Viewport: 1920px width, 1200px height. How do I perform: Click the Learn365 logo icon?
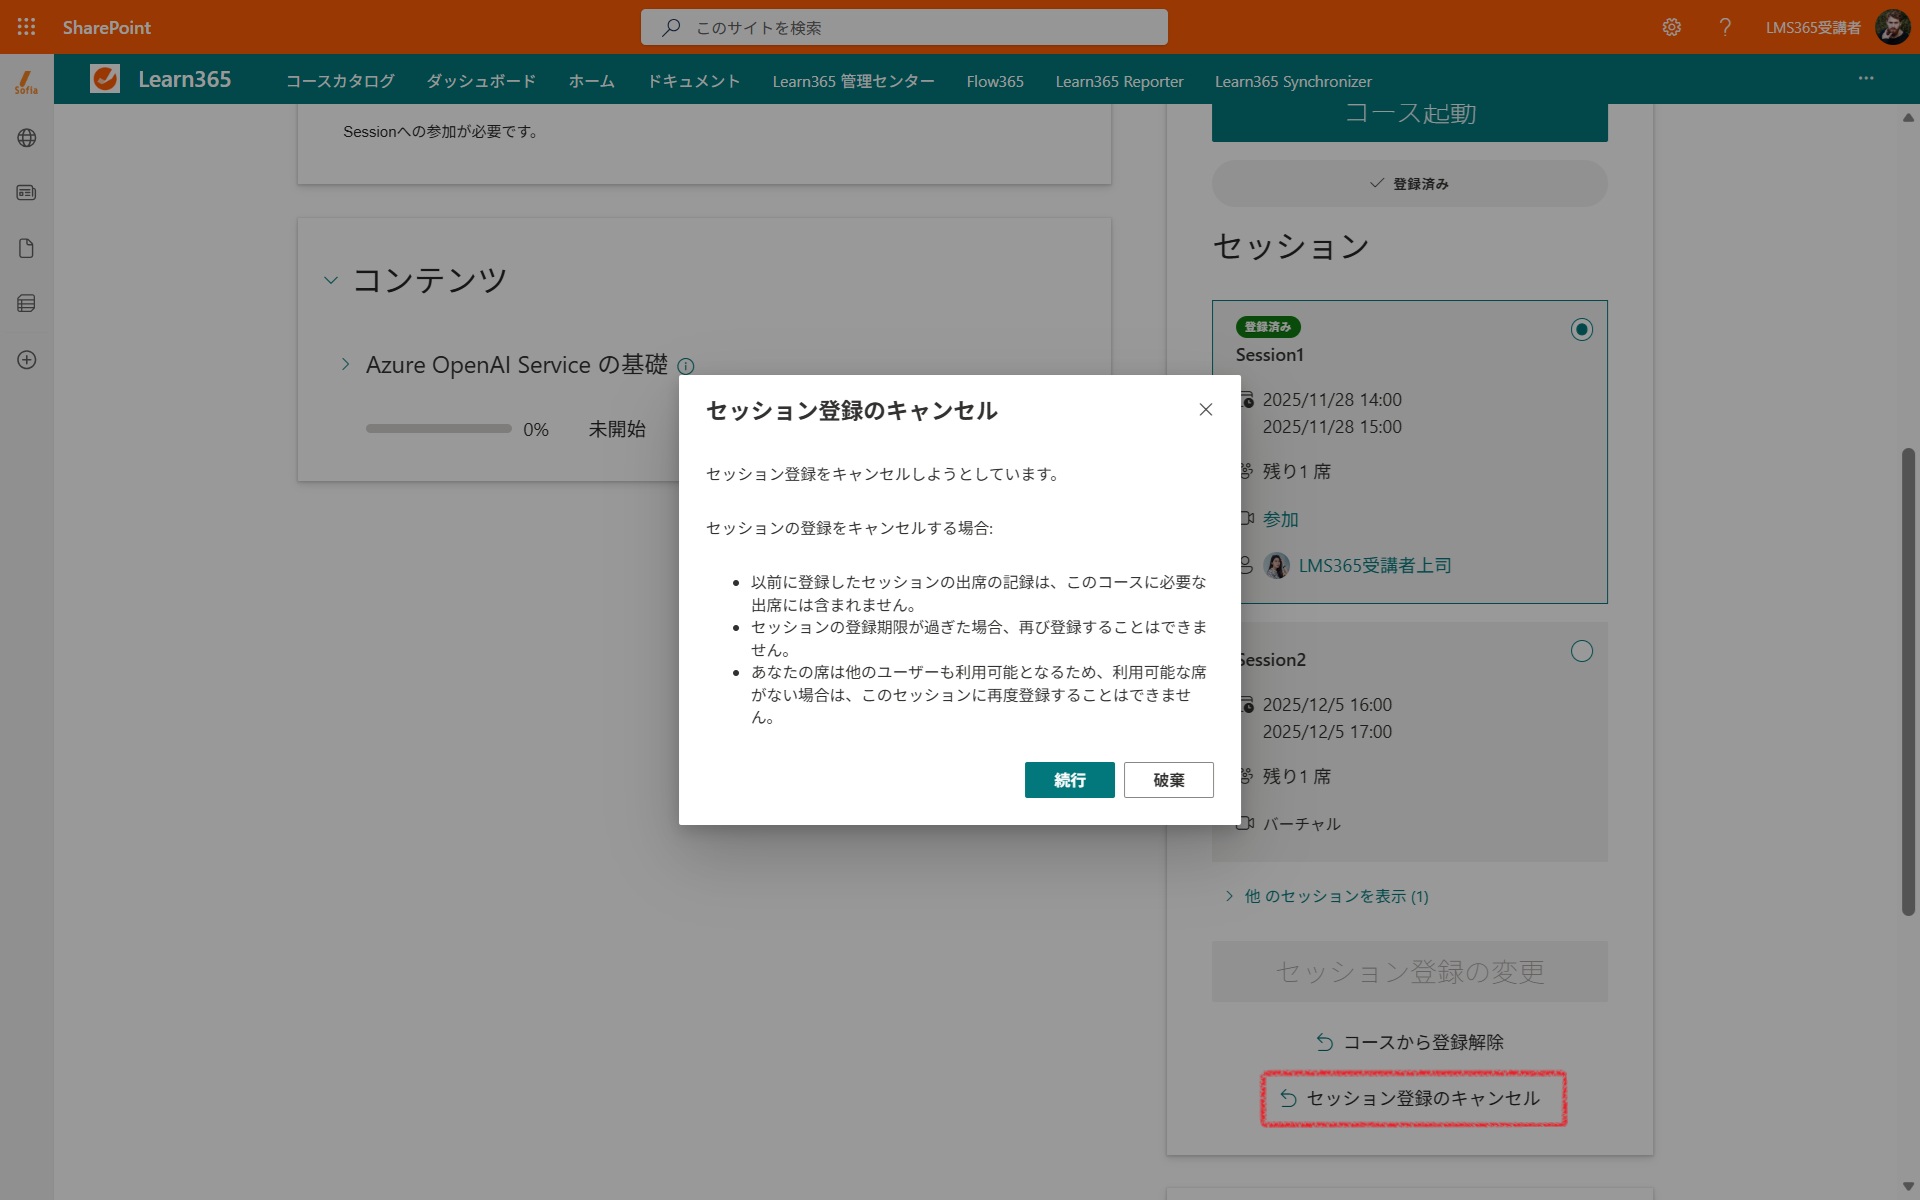tap(105, 78)
